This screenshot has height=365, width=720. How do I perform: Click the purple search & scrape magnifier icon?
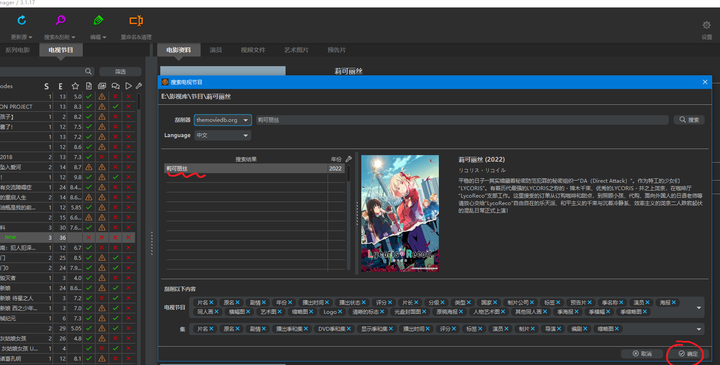coord(60,20)
